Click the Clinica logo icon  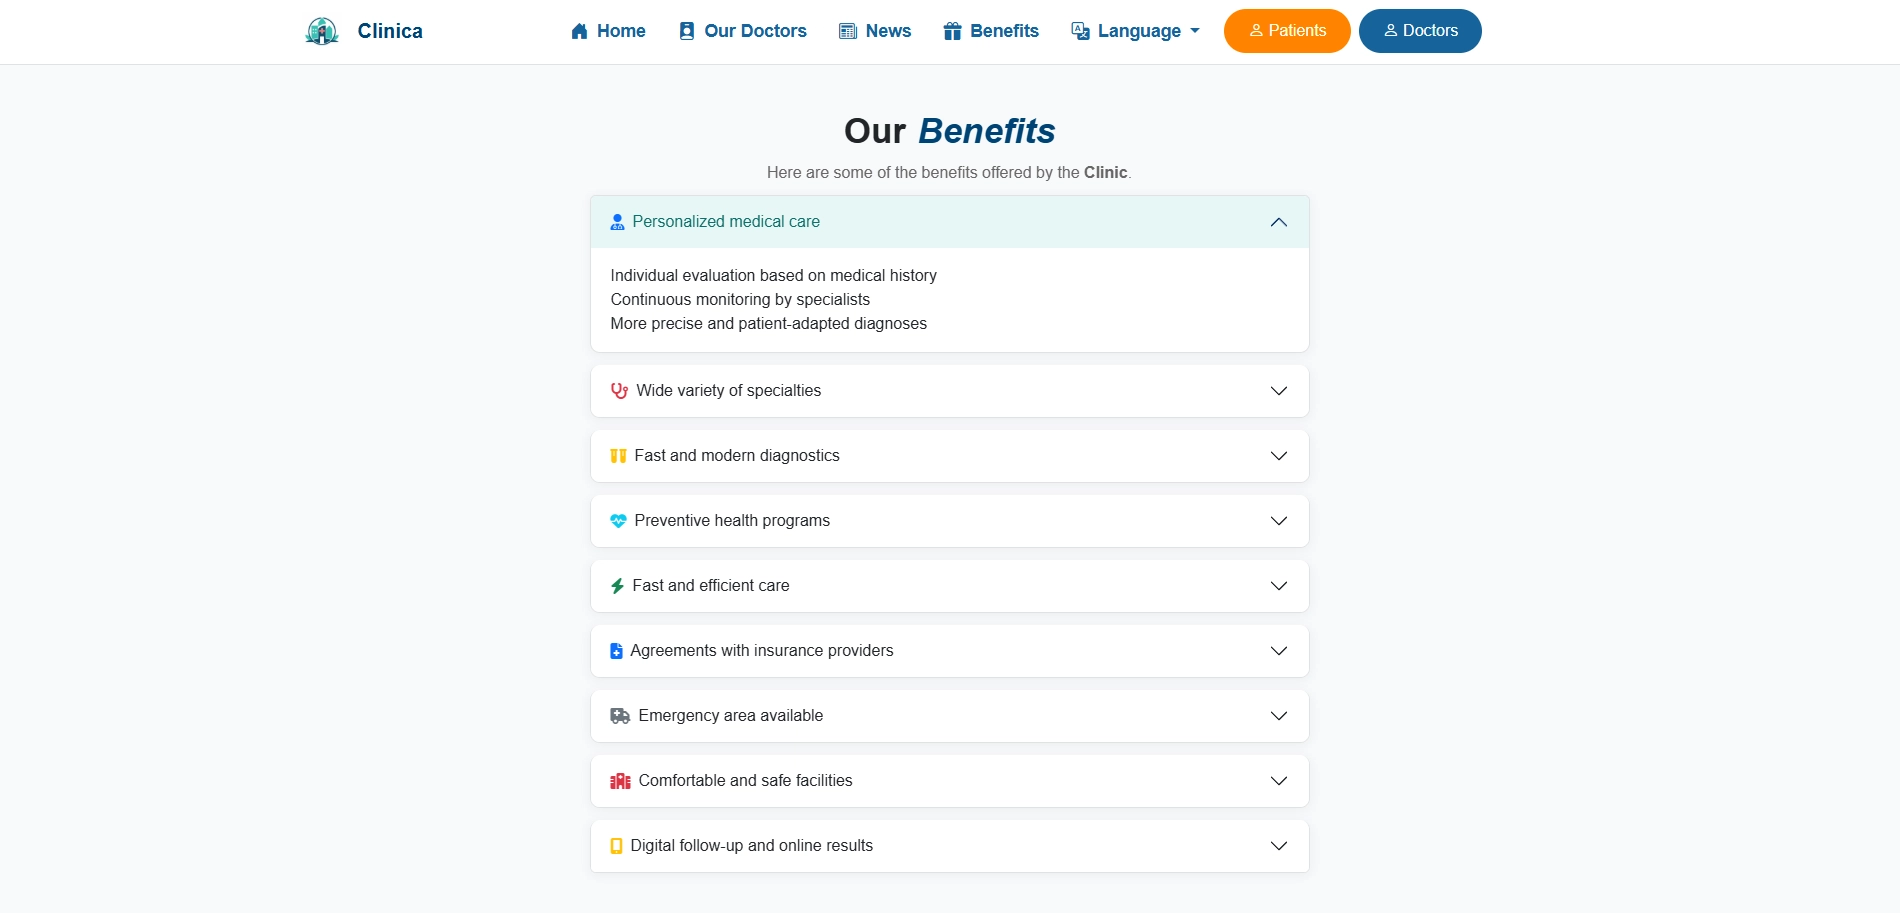(x=322, y=31)
